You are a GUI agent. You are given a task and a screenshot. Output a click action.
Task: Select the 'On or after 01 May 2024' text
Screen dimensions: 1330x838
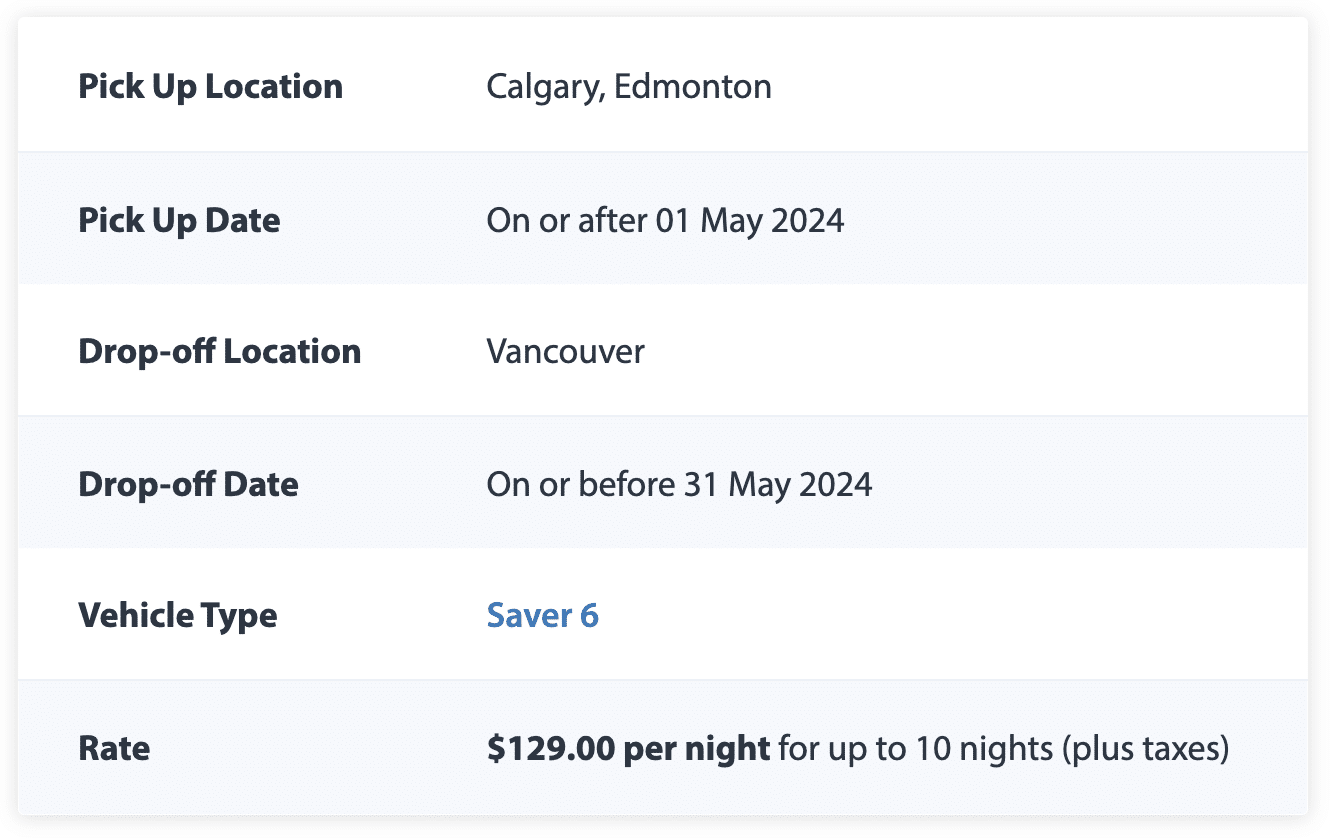click(x=665, y=220)
